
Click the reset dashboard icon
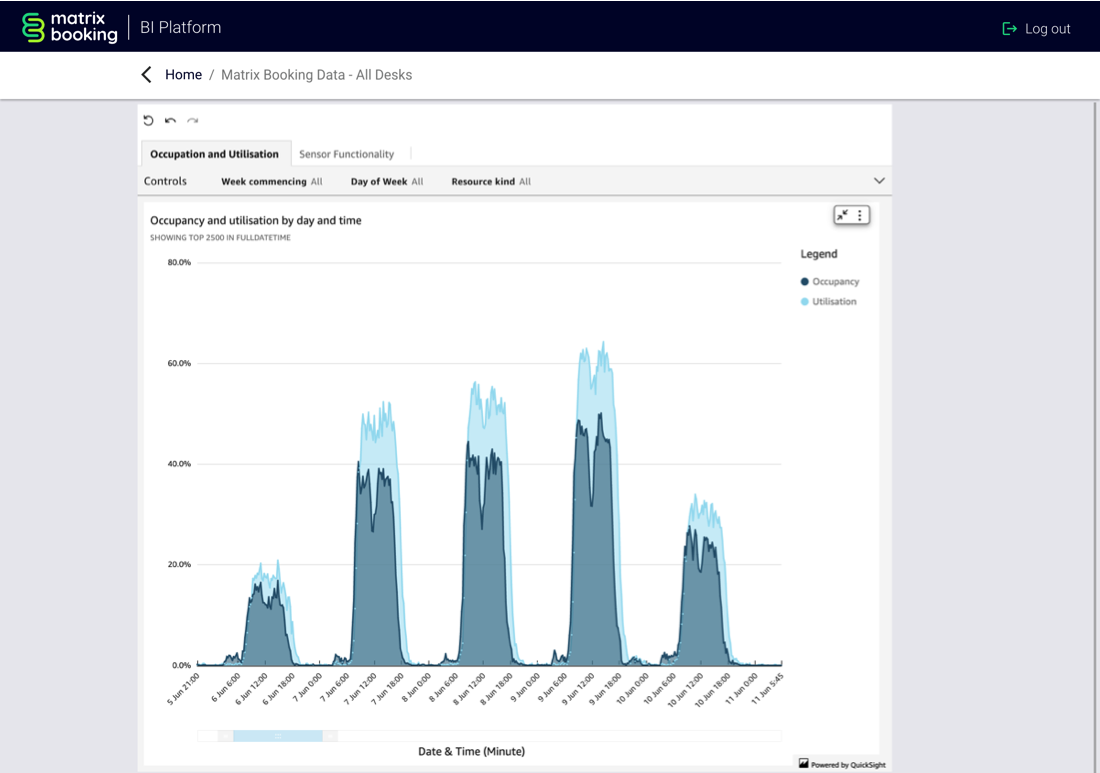coord(149,120)
